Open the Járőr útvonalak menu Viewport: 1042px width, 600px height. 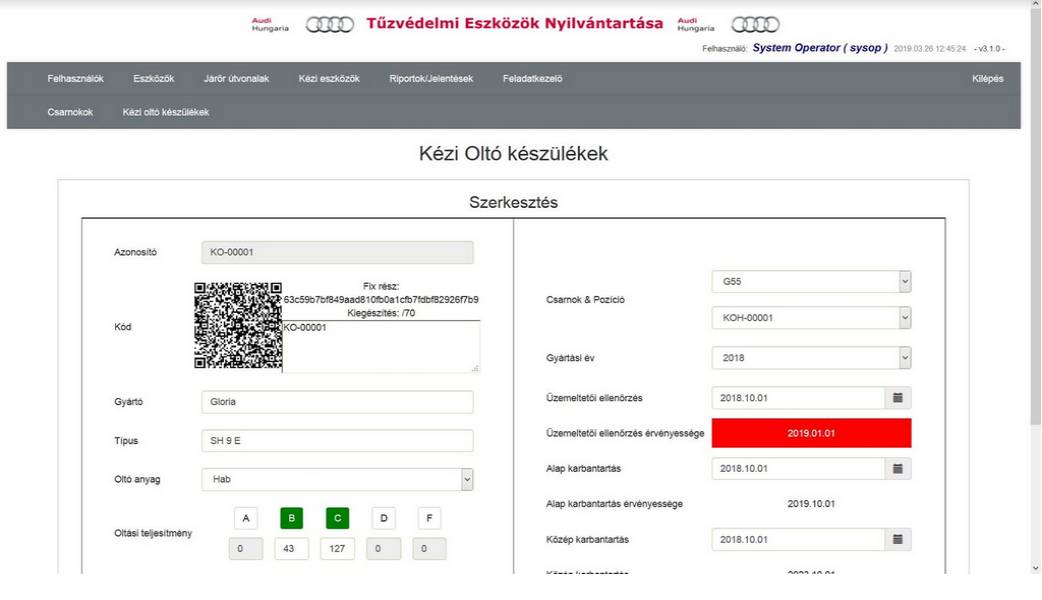click(x=237, y=79)
